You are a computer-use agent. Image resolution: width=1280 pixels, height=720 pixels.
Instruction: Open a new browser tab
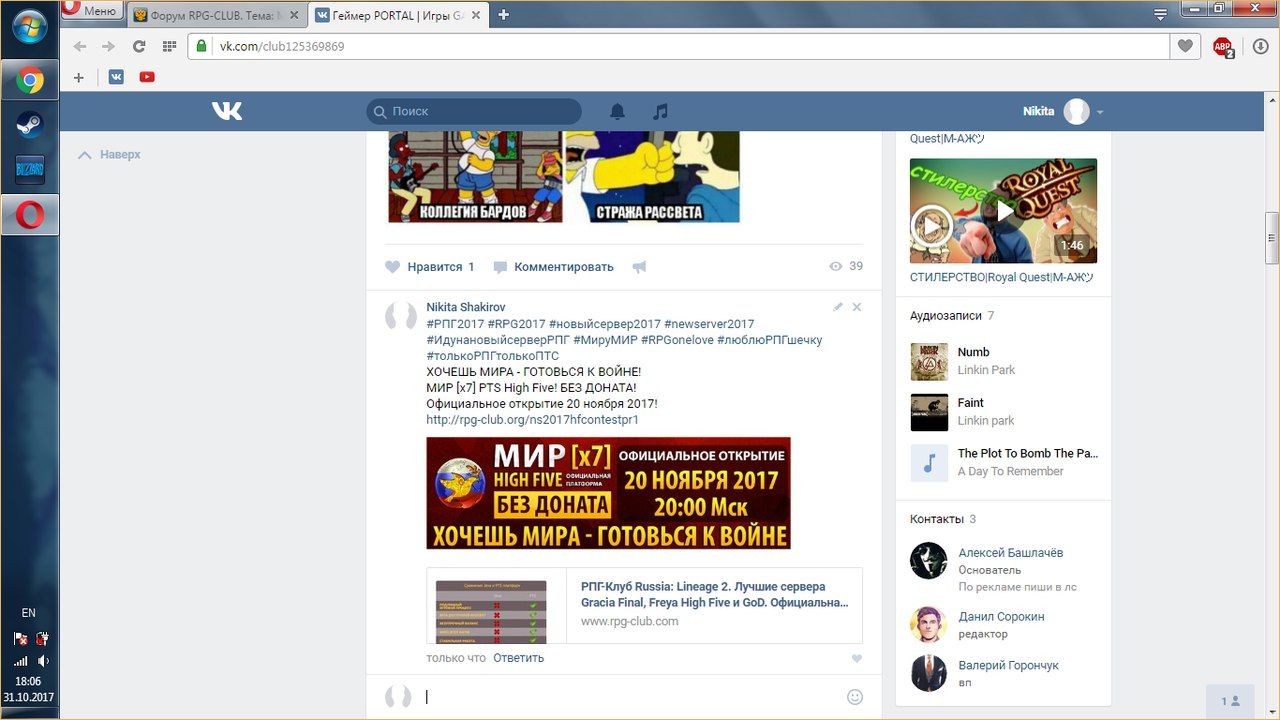click(503, 14)
